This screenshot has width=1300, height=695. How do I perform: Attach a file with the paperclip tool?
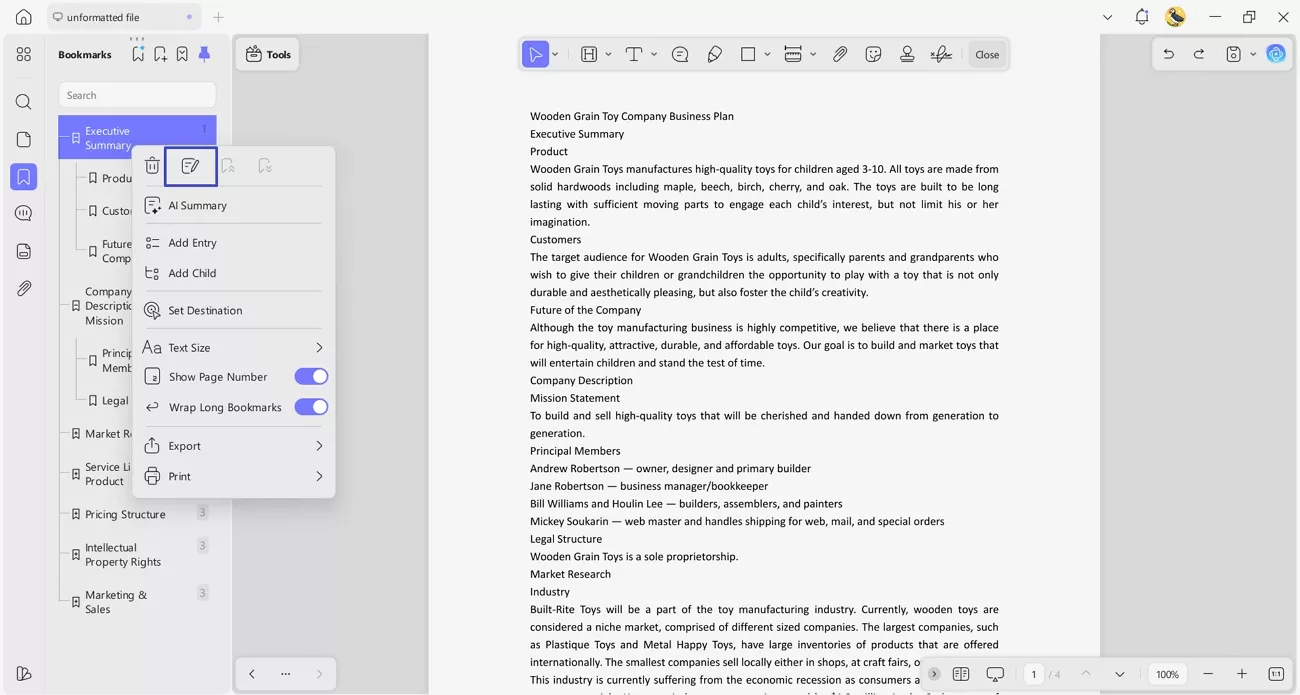coord(840,54)
